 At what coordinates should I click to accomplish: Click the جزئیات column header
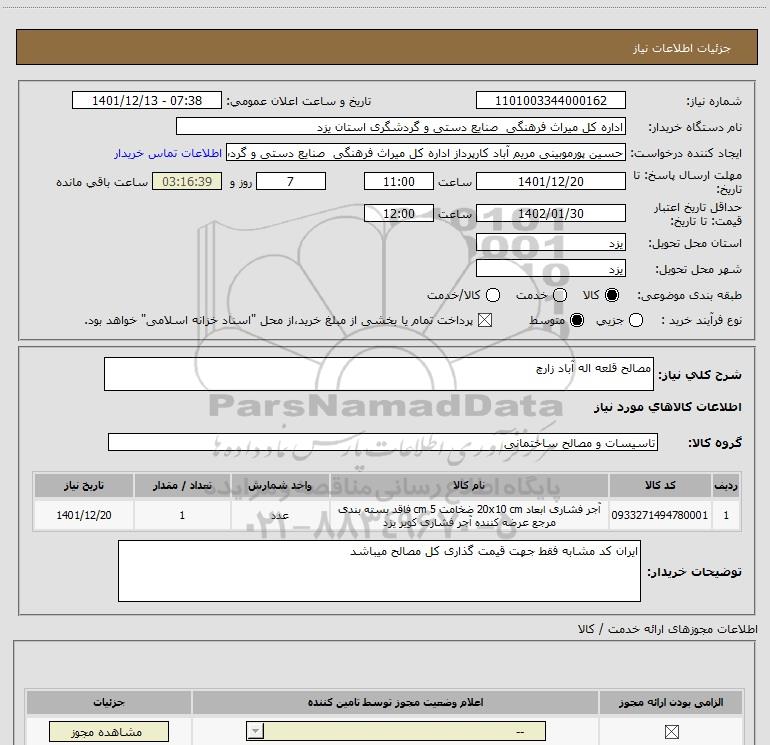[x=109, y=702]
